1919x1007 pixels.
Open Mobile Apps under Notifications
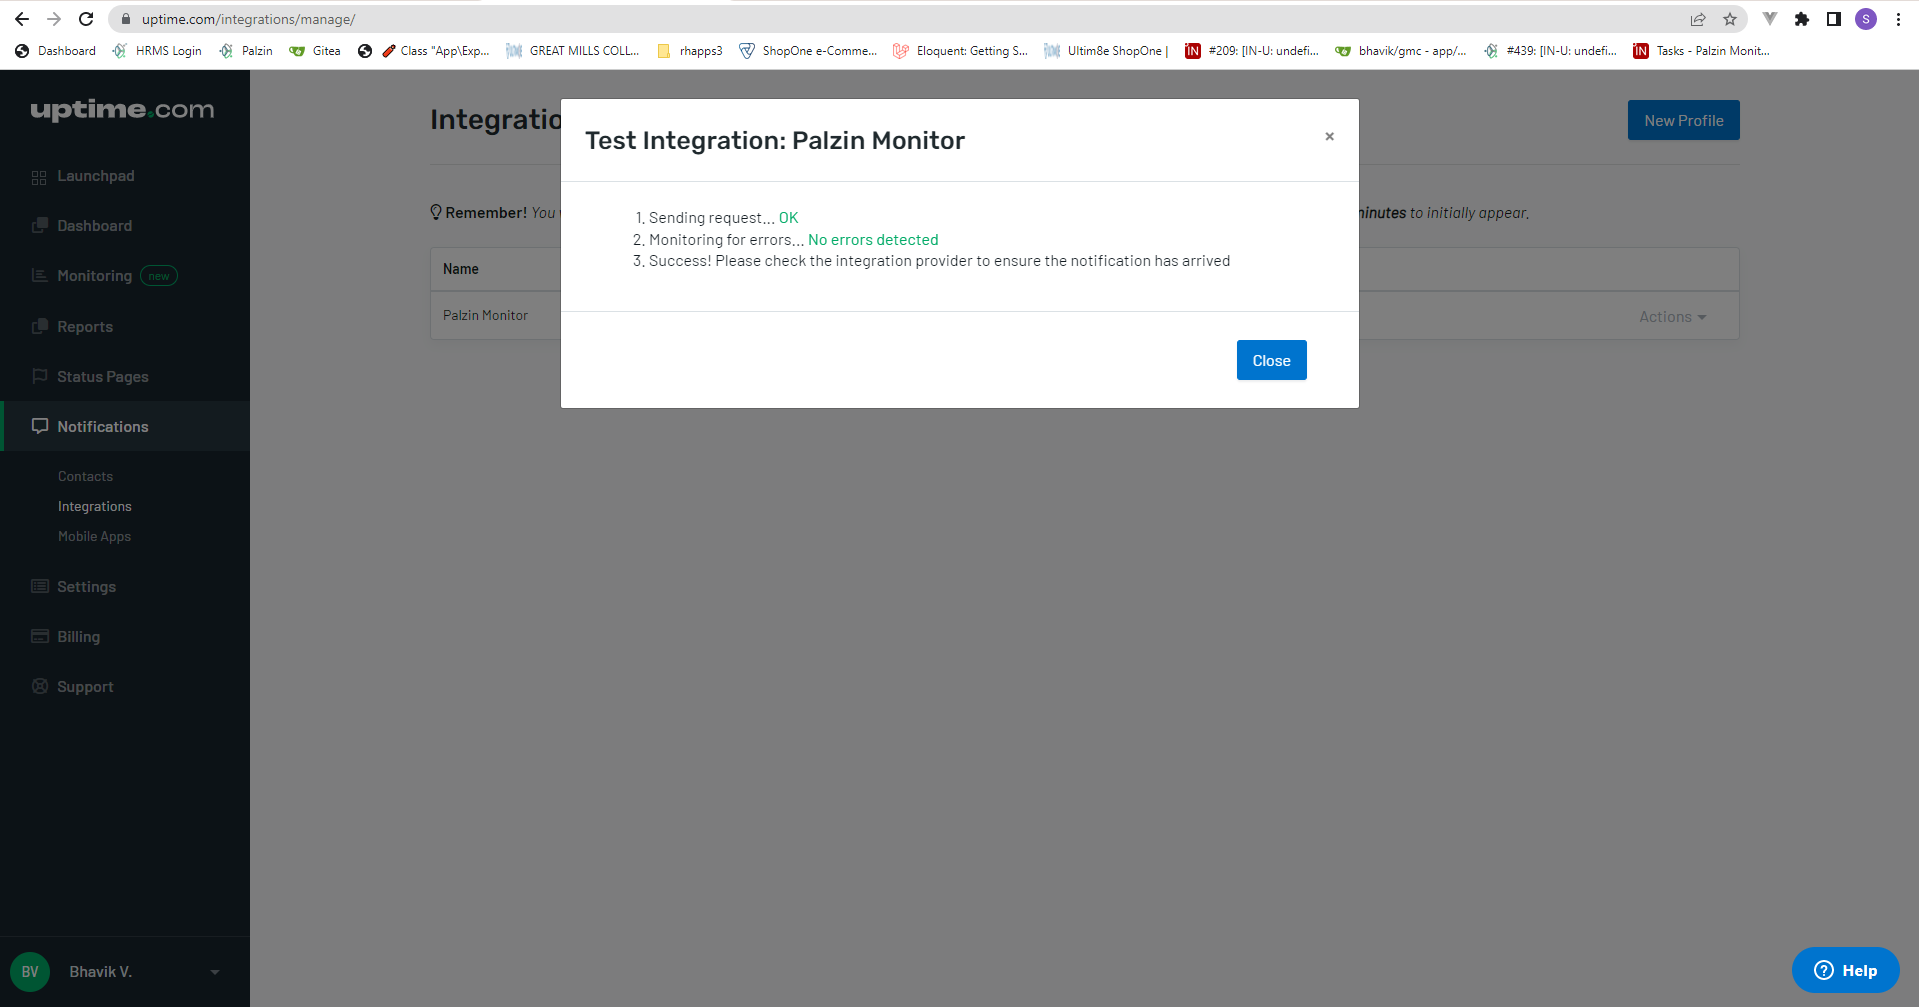point(94,537)
